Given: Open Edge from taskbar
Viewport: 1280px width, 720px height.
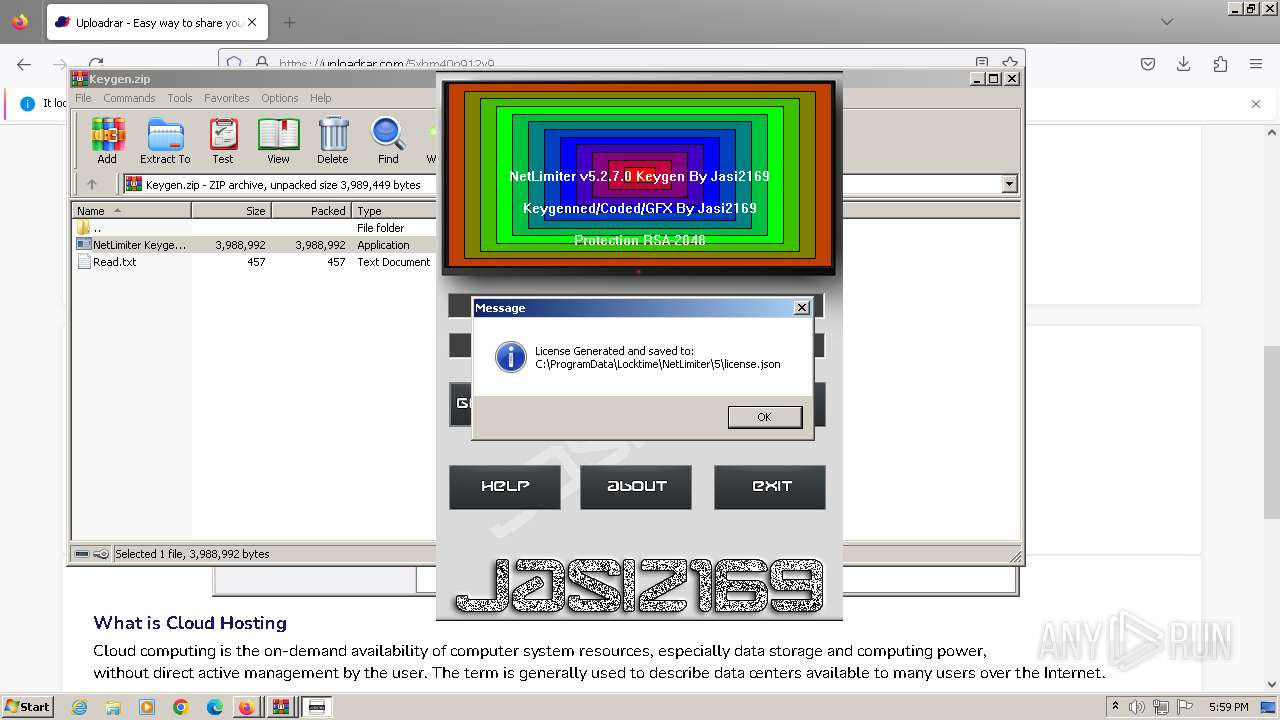Looking at the screenshot, I should click(215, 707).
